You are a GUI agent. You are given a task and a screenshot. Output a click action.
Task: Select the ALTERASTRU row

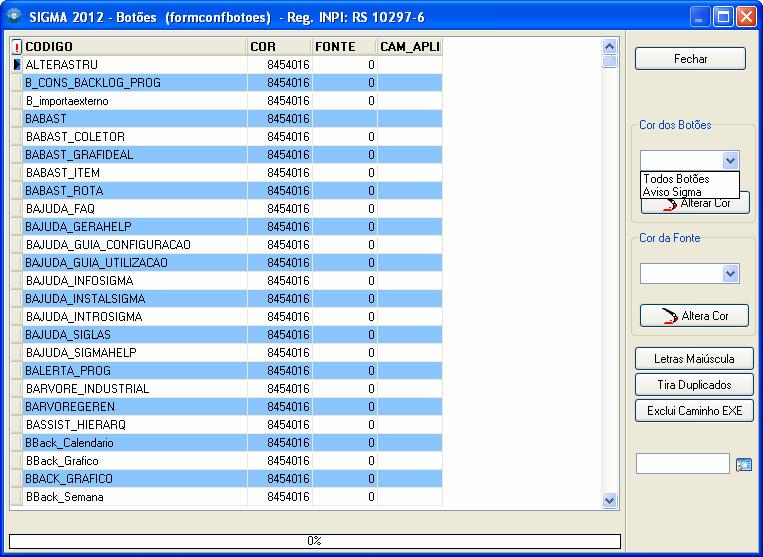[232, 65]
